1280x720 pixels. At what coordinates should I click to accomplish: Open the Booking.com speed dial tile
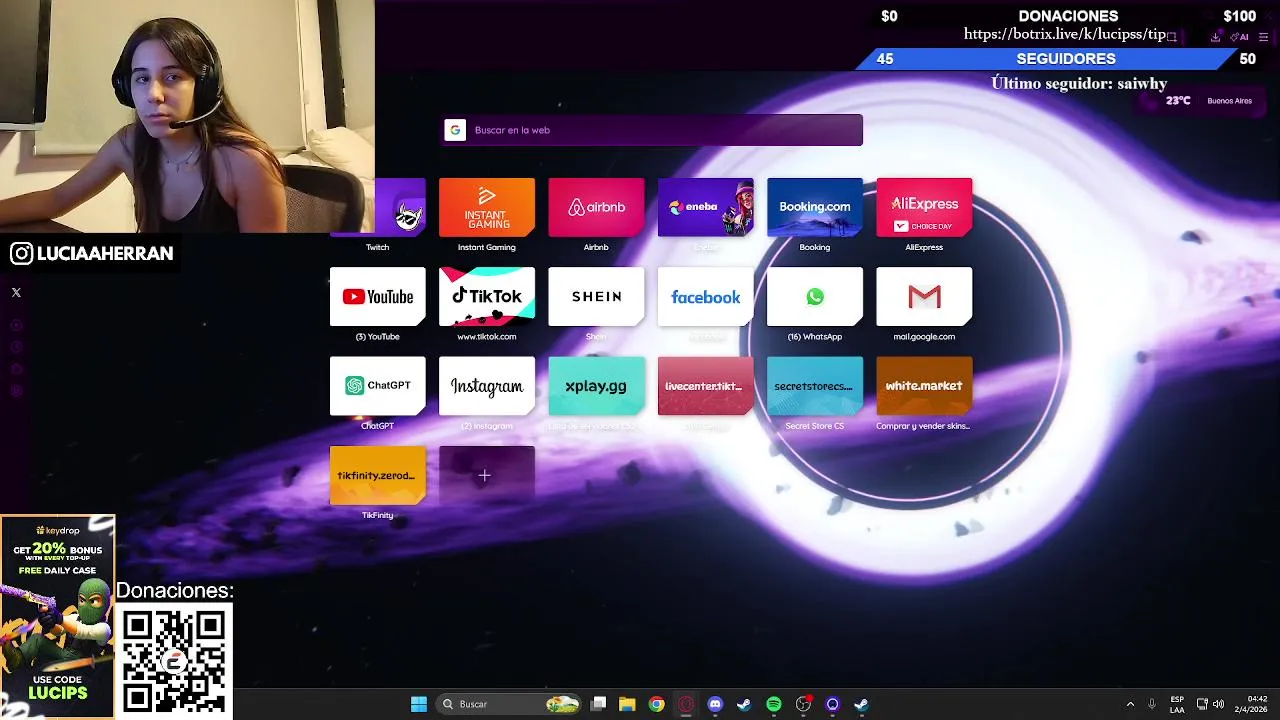point(815,207)
